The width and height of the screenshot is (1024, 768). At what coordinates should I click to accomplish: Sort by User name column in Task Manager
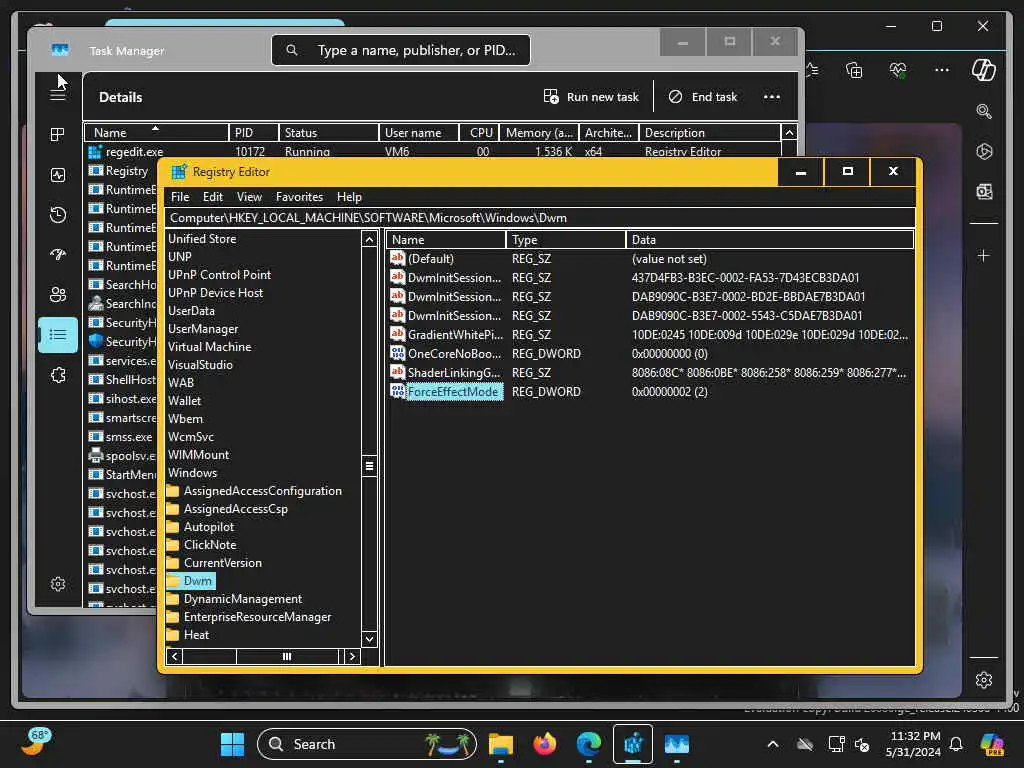tap(421, 133)
